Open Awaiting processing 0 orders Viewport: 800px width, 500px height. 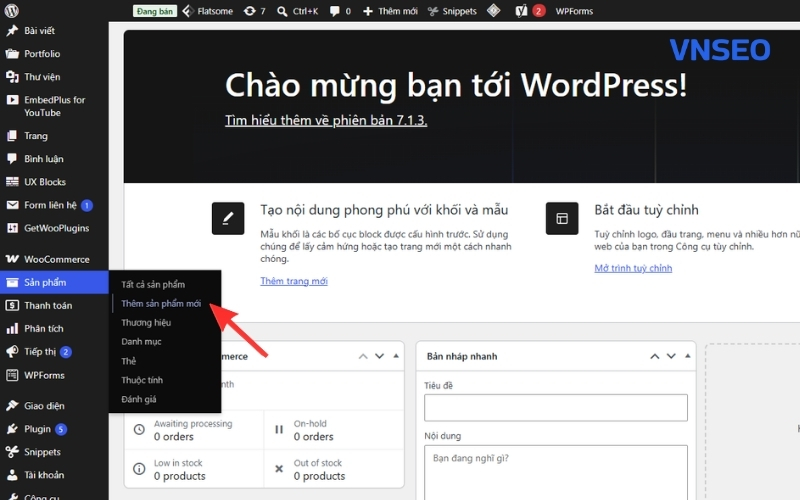coord(194,430)
